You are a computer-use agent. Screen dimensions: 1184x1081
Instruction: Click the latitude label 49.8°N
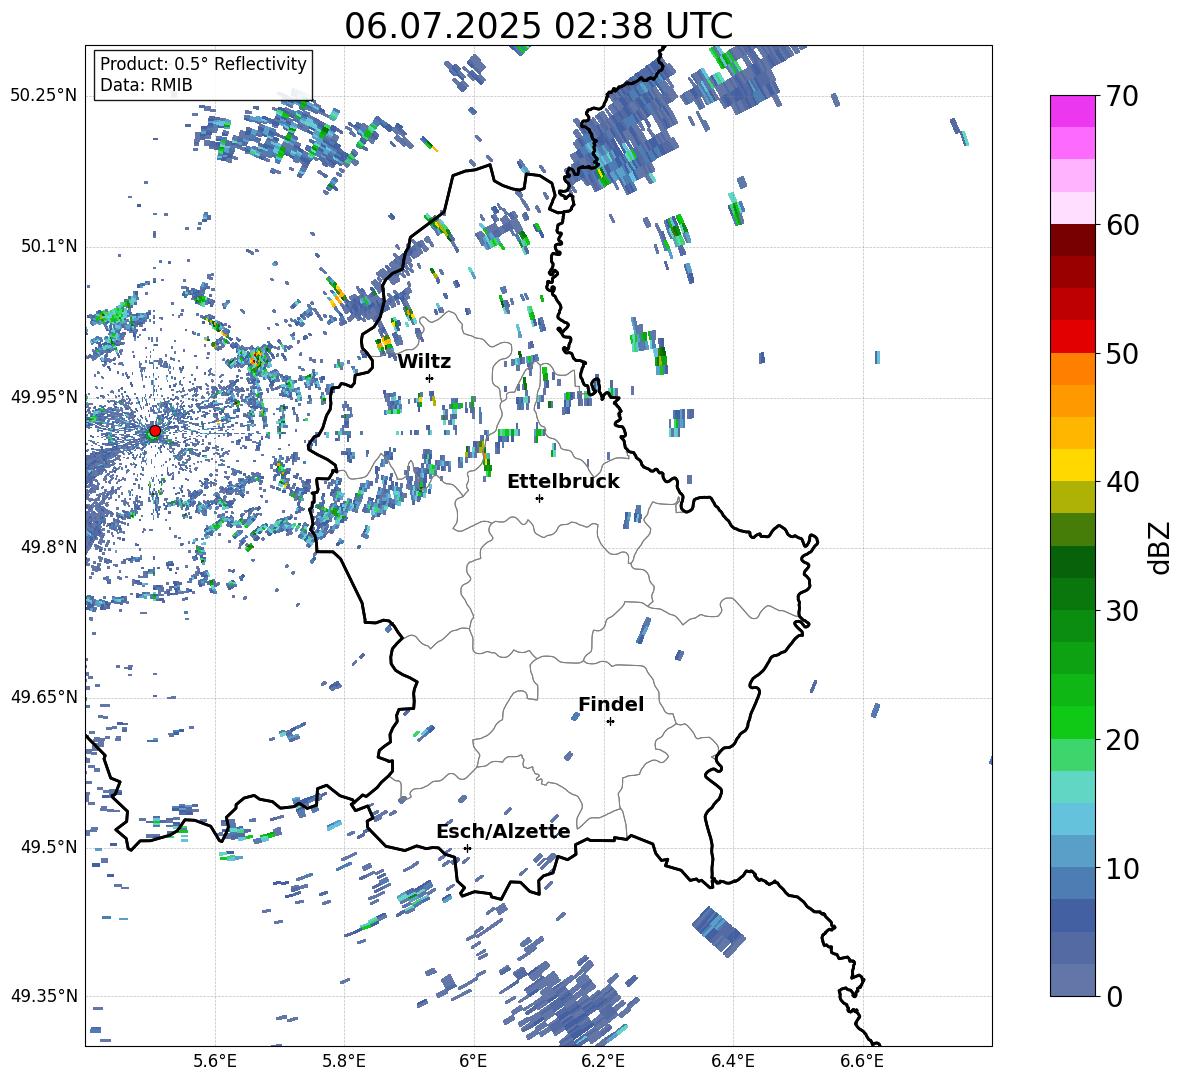(x=48, y=546)
